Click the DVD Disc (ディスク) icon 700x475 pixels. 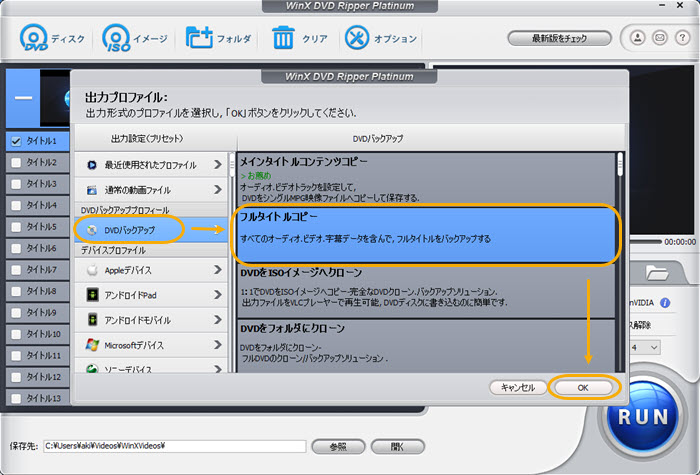click(x=33, y=38)
